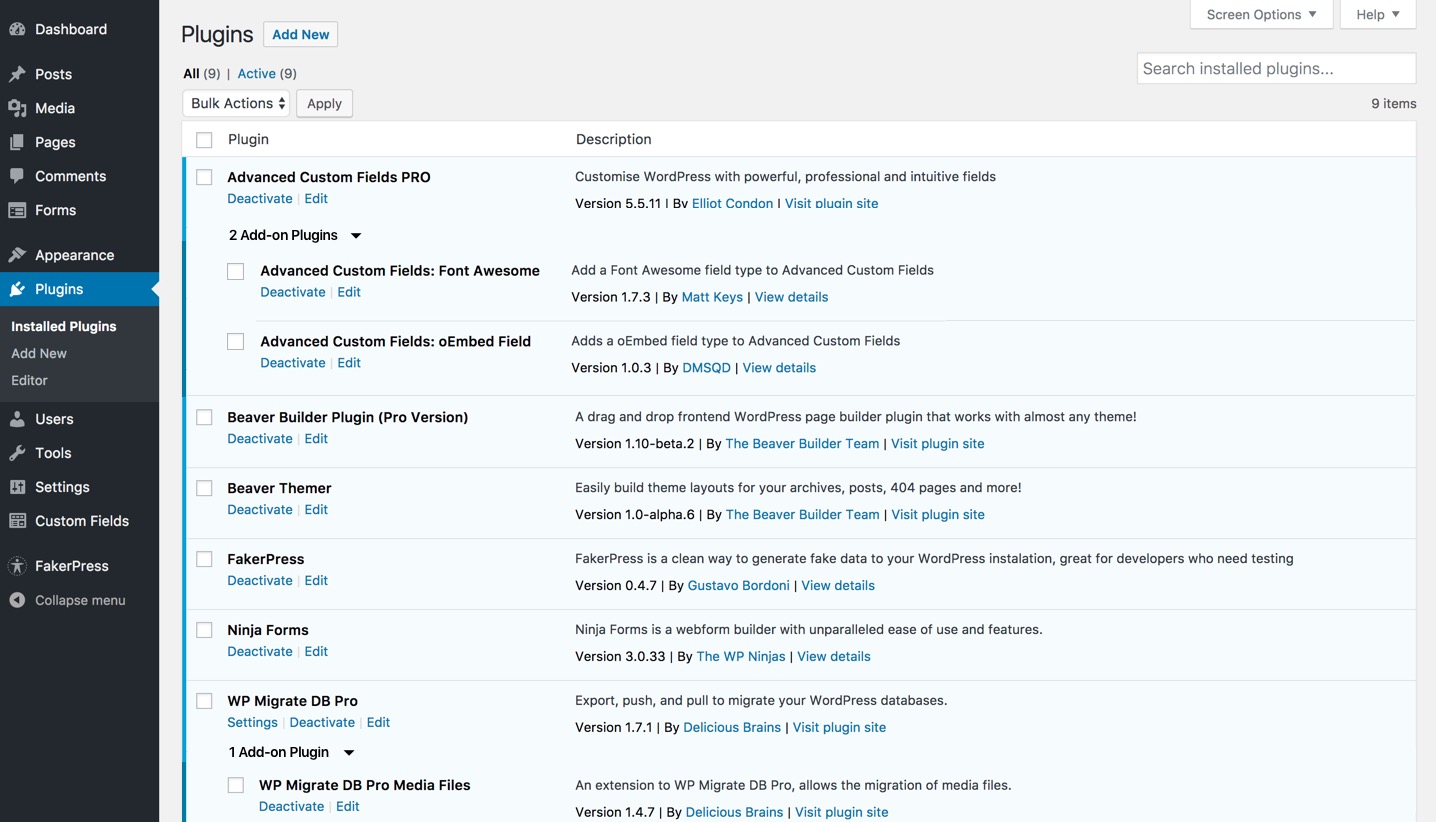Image resolution: width=1436 pixels, height=822 pixels.
Task: Click the 9 items count text
Action: (x=1393, y=103)
